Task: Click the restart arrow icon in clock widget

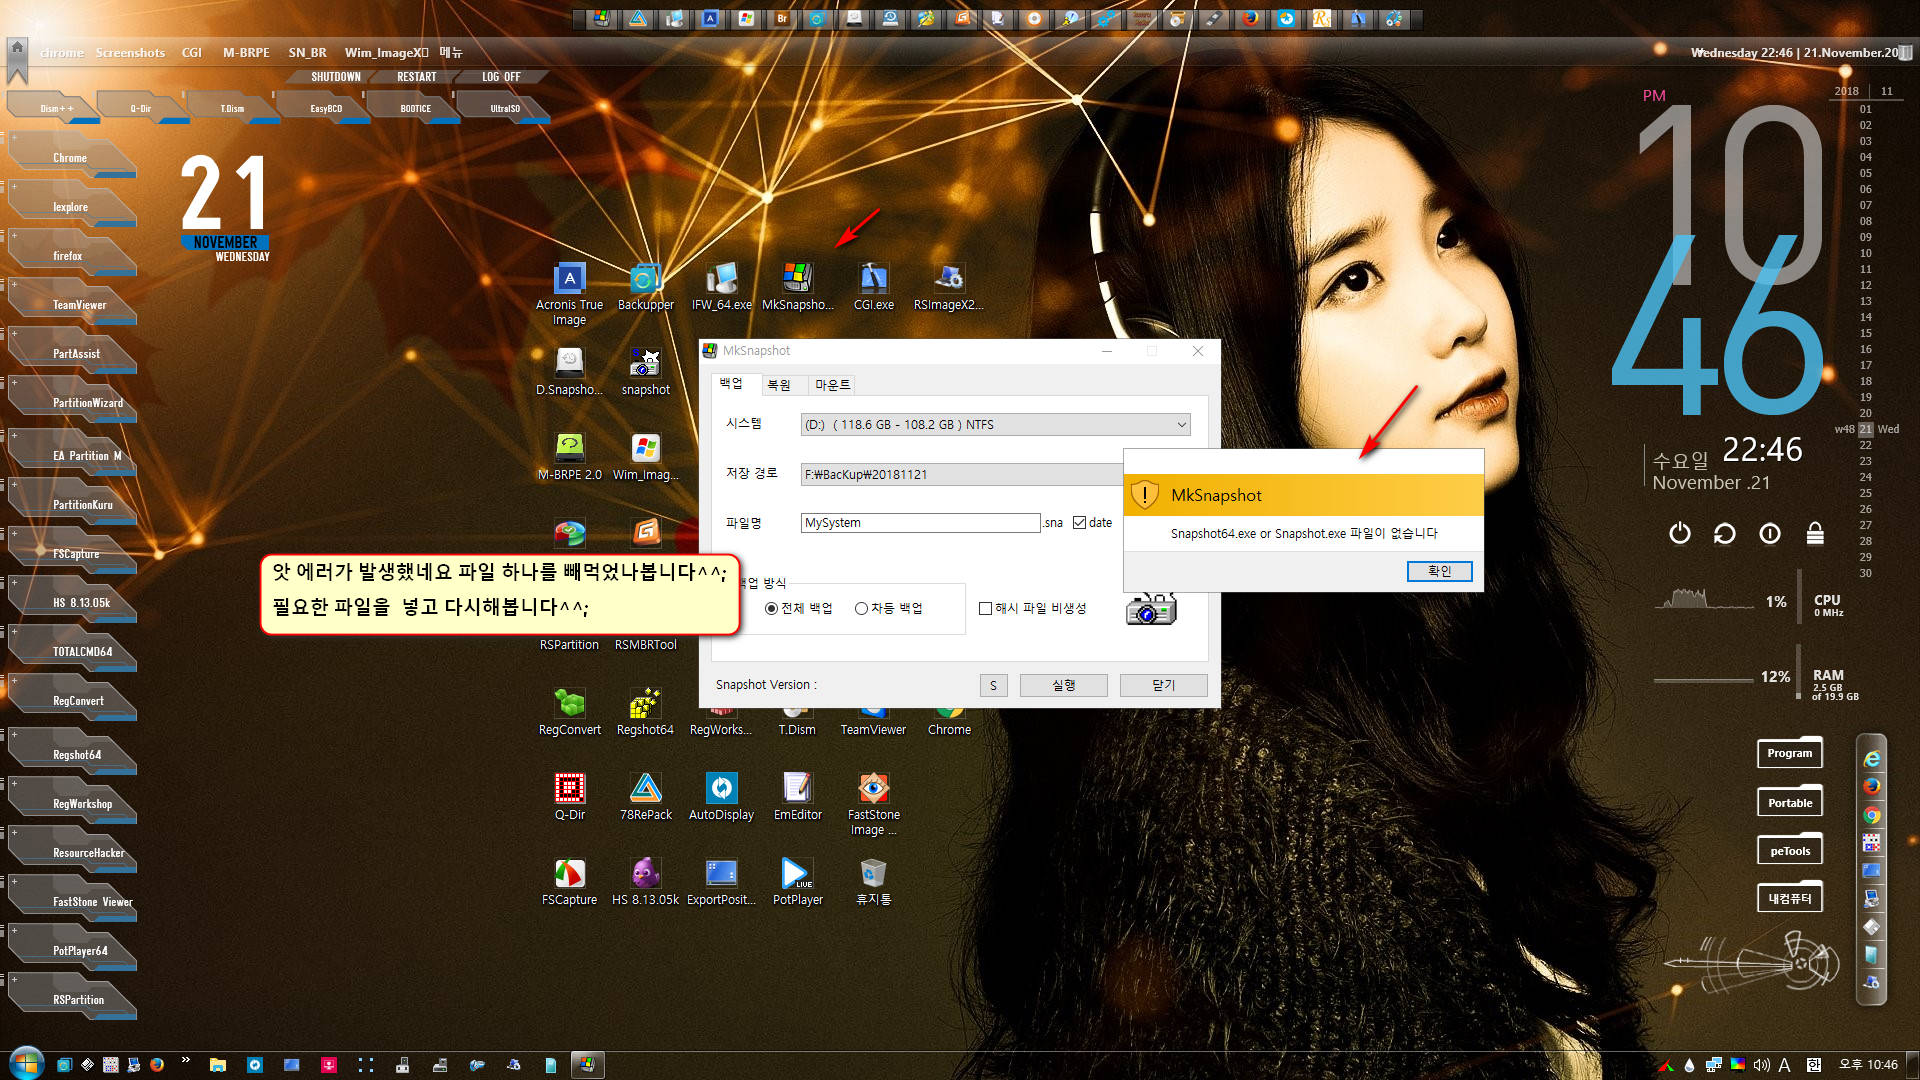Action: coord(1725,533)
